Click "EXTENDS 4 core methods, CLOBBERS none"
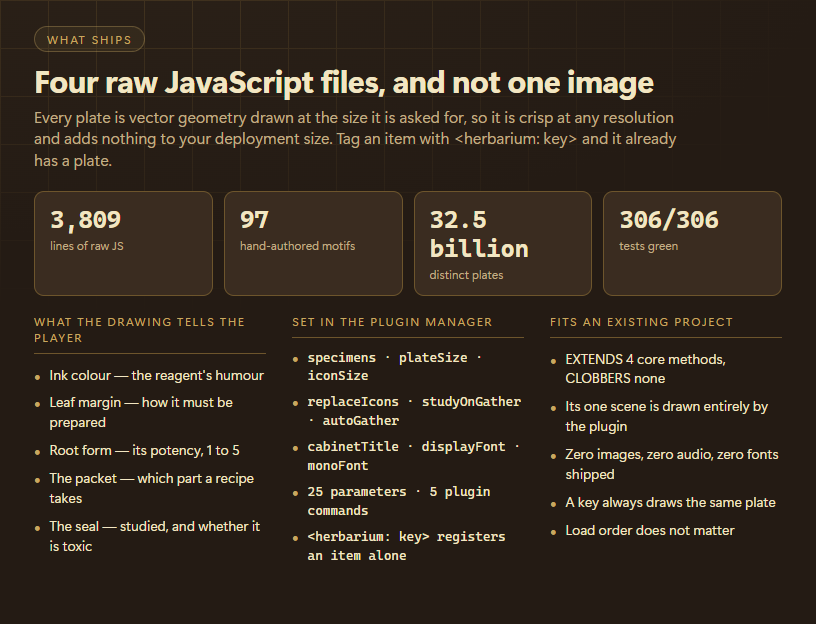 pyautogui.click(x=645, y=368)
